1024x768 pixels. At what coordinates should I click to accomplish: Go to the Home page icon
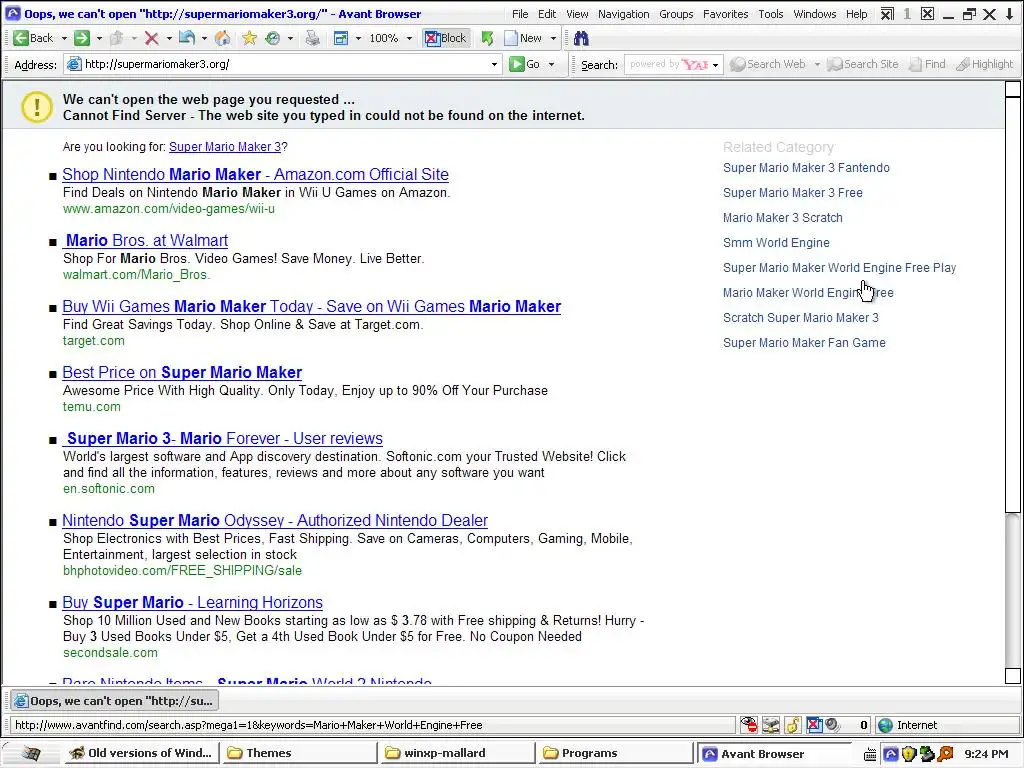tap(223, 39)
